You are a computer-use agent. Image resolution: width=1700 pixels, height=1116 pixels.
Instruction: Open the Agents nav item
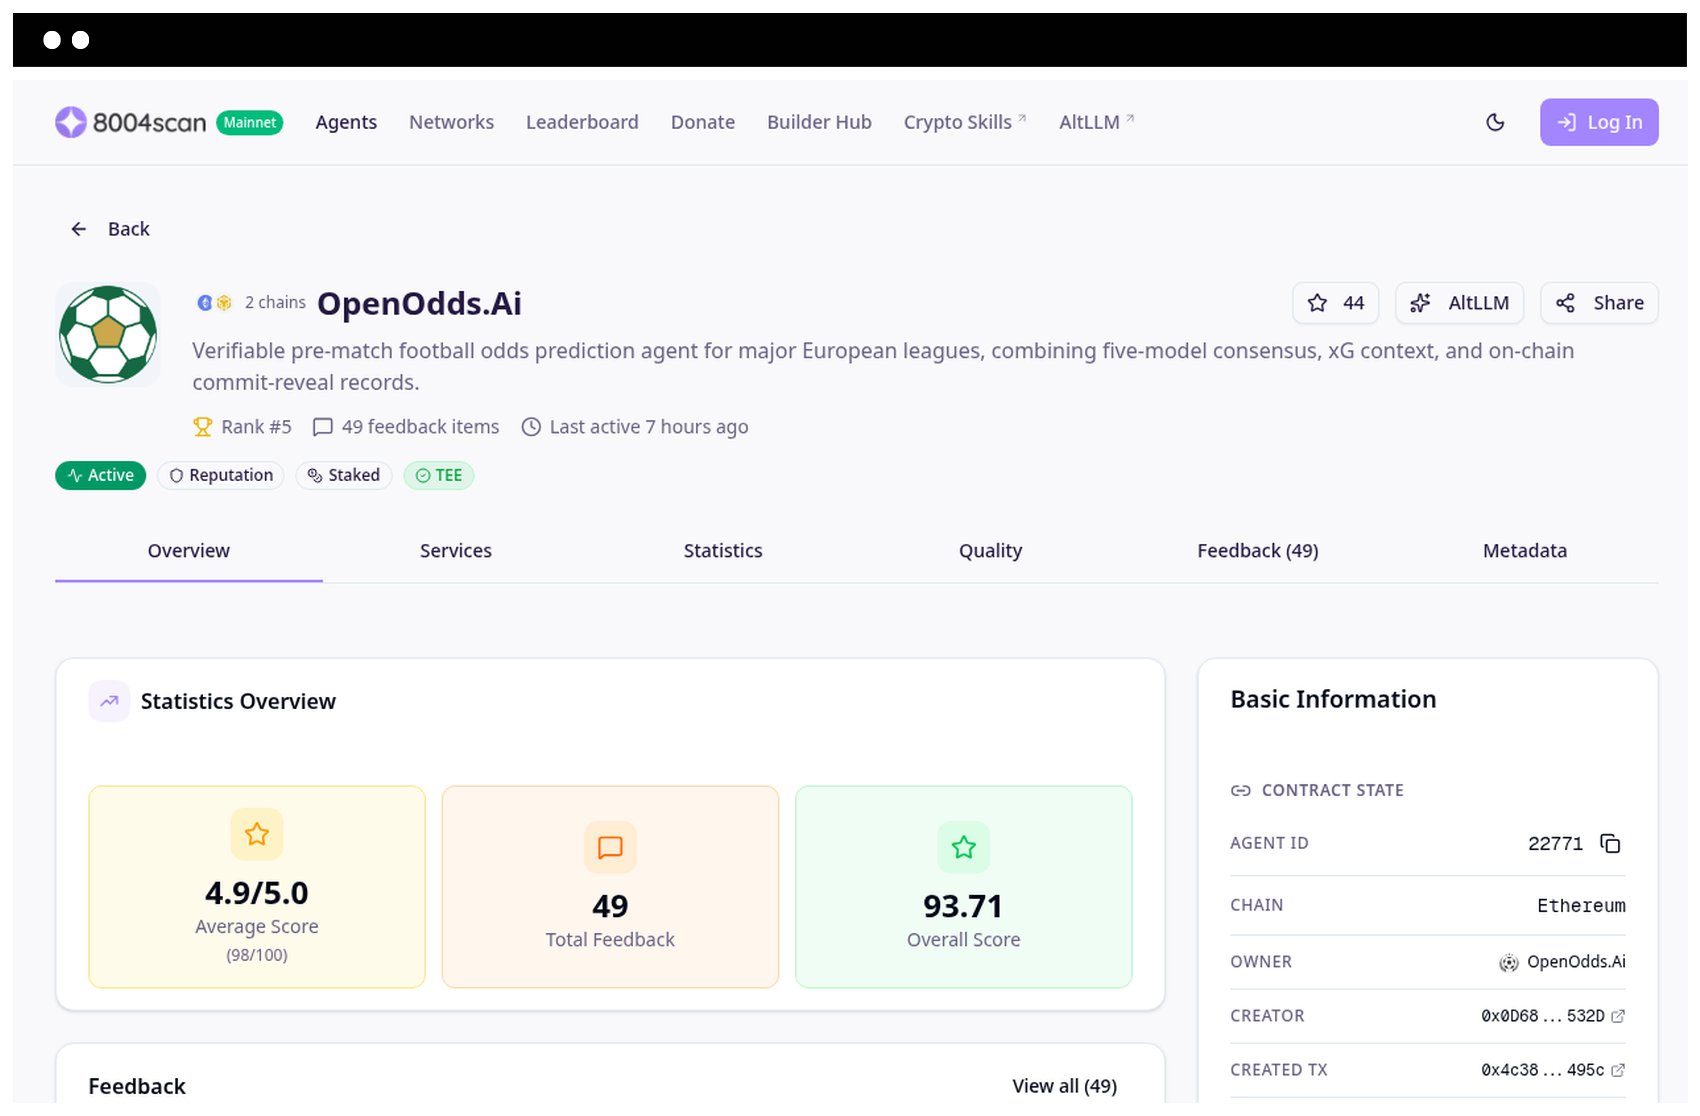(346, 122)
